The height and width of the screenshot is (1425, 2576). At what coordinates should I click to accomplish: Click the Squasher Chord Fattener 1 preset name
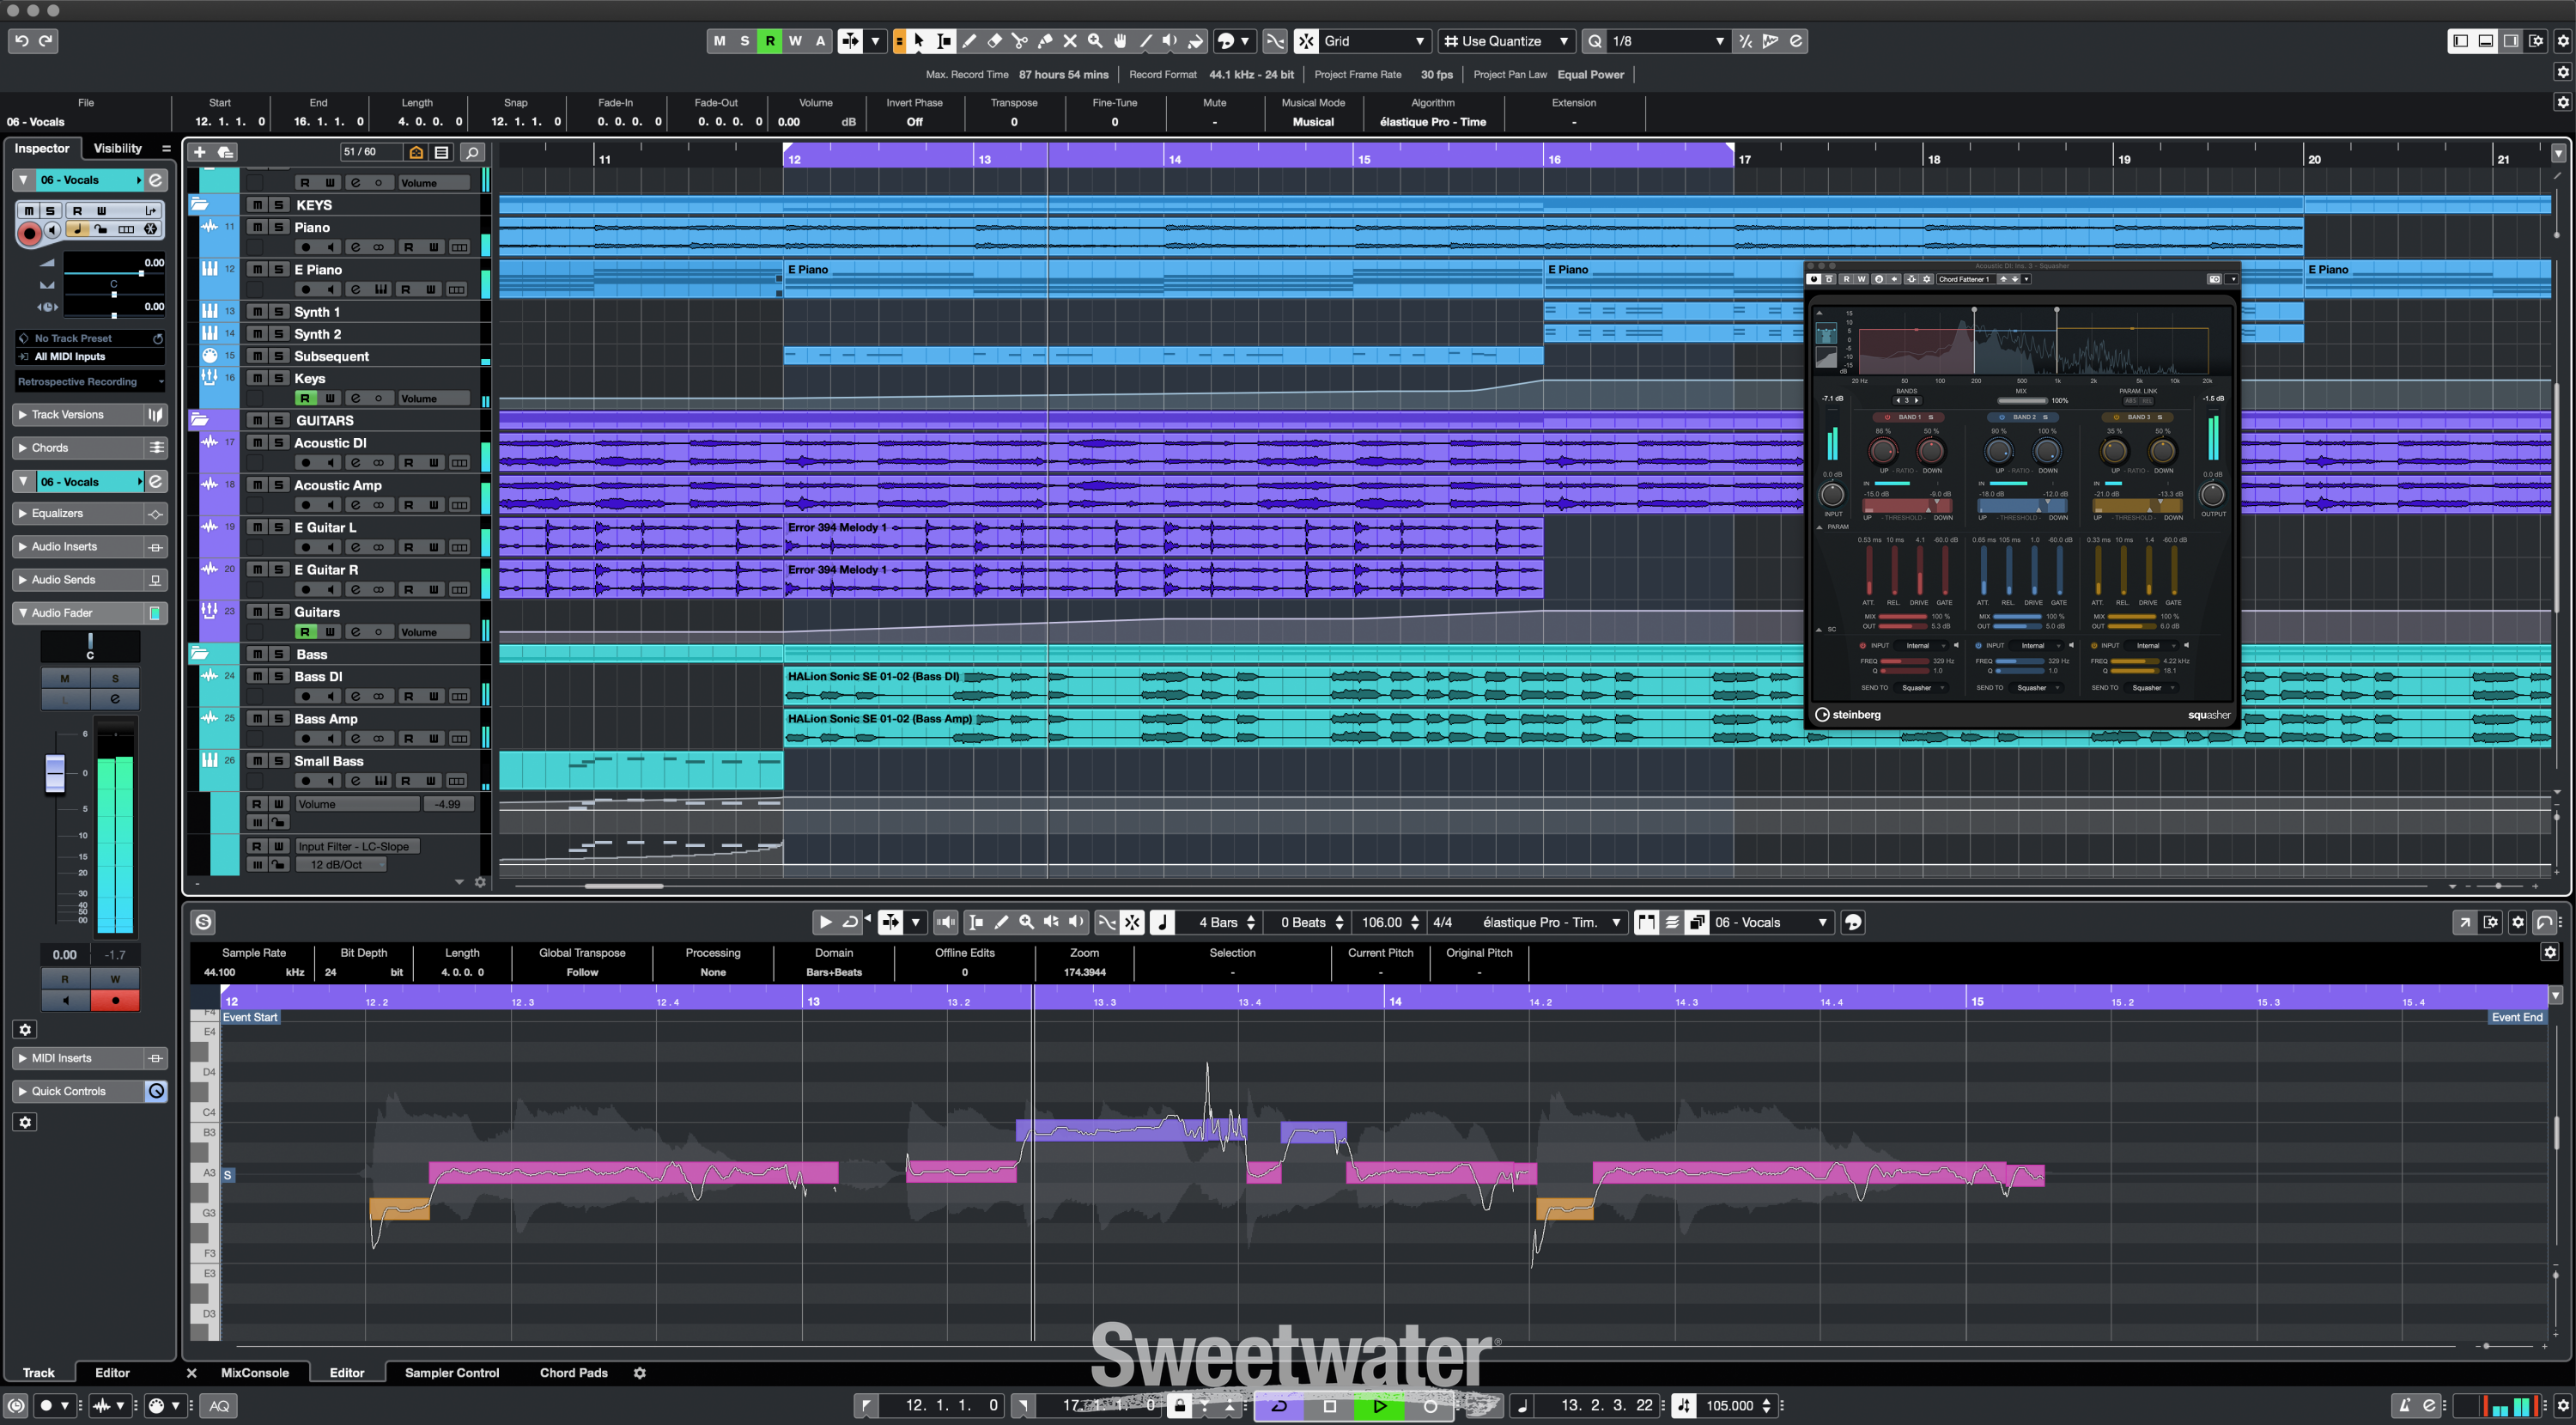[x=1964, y=279]
